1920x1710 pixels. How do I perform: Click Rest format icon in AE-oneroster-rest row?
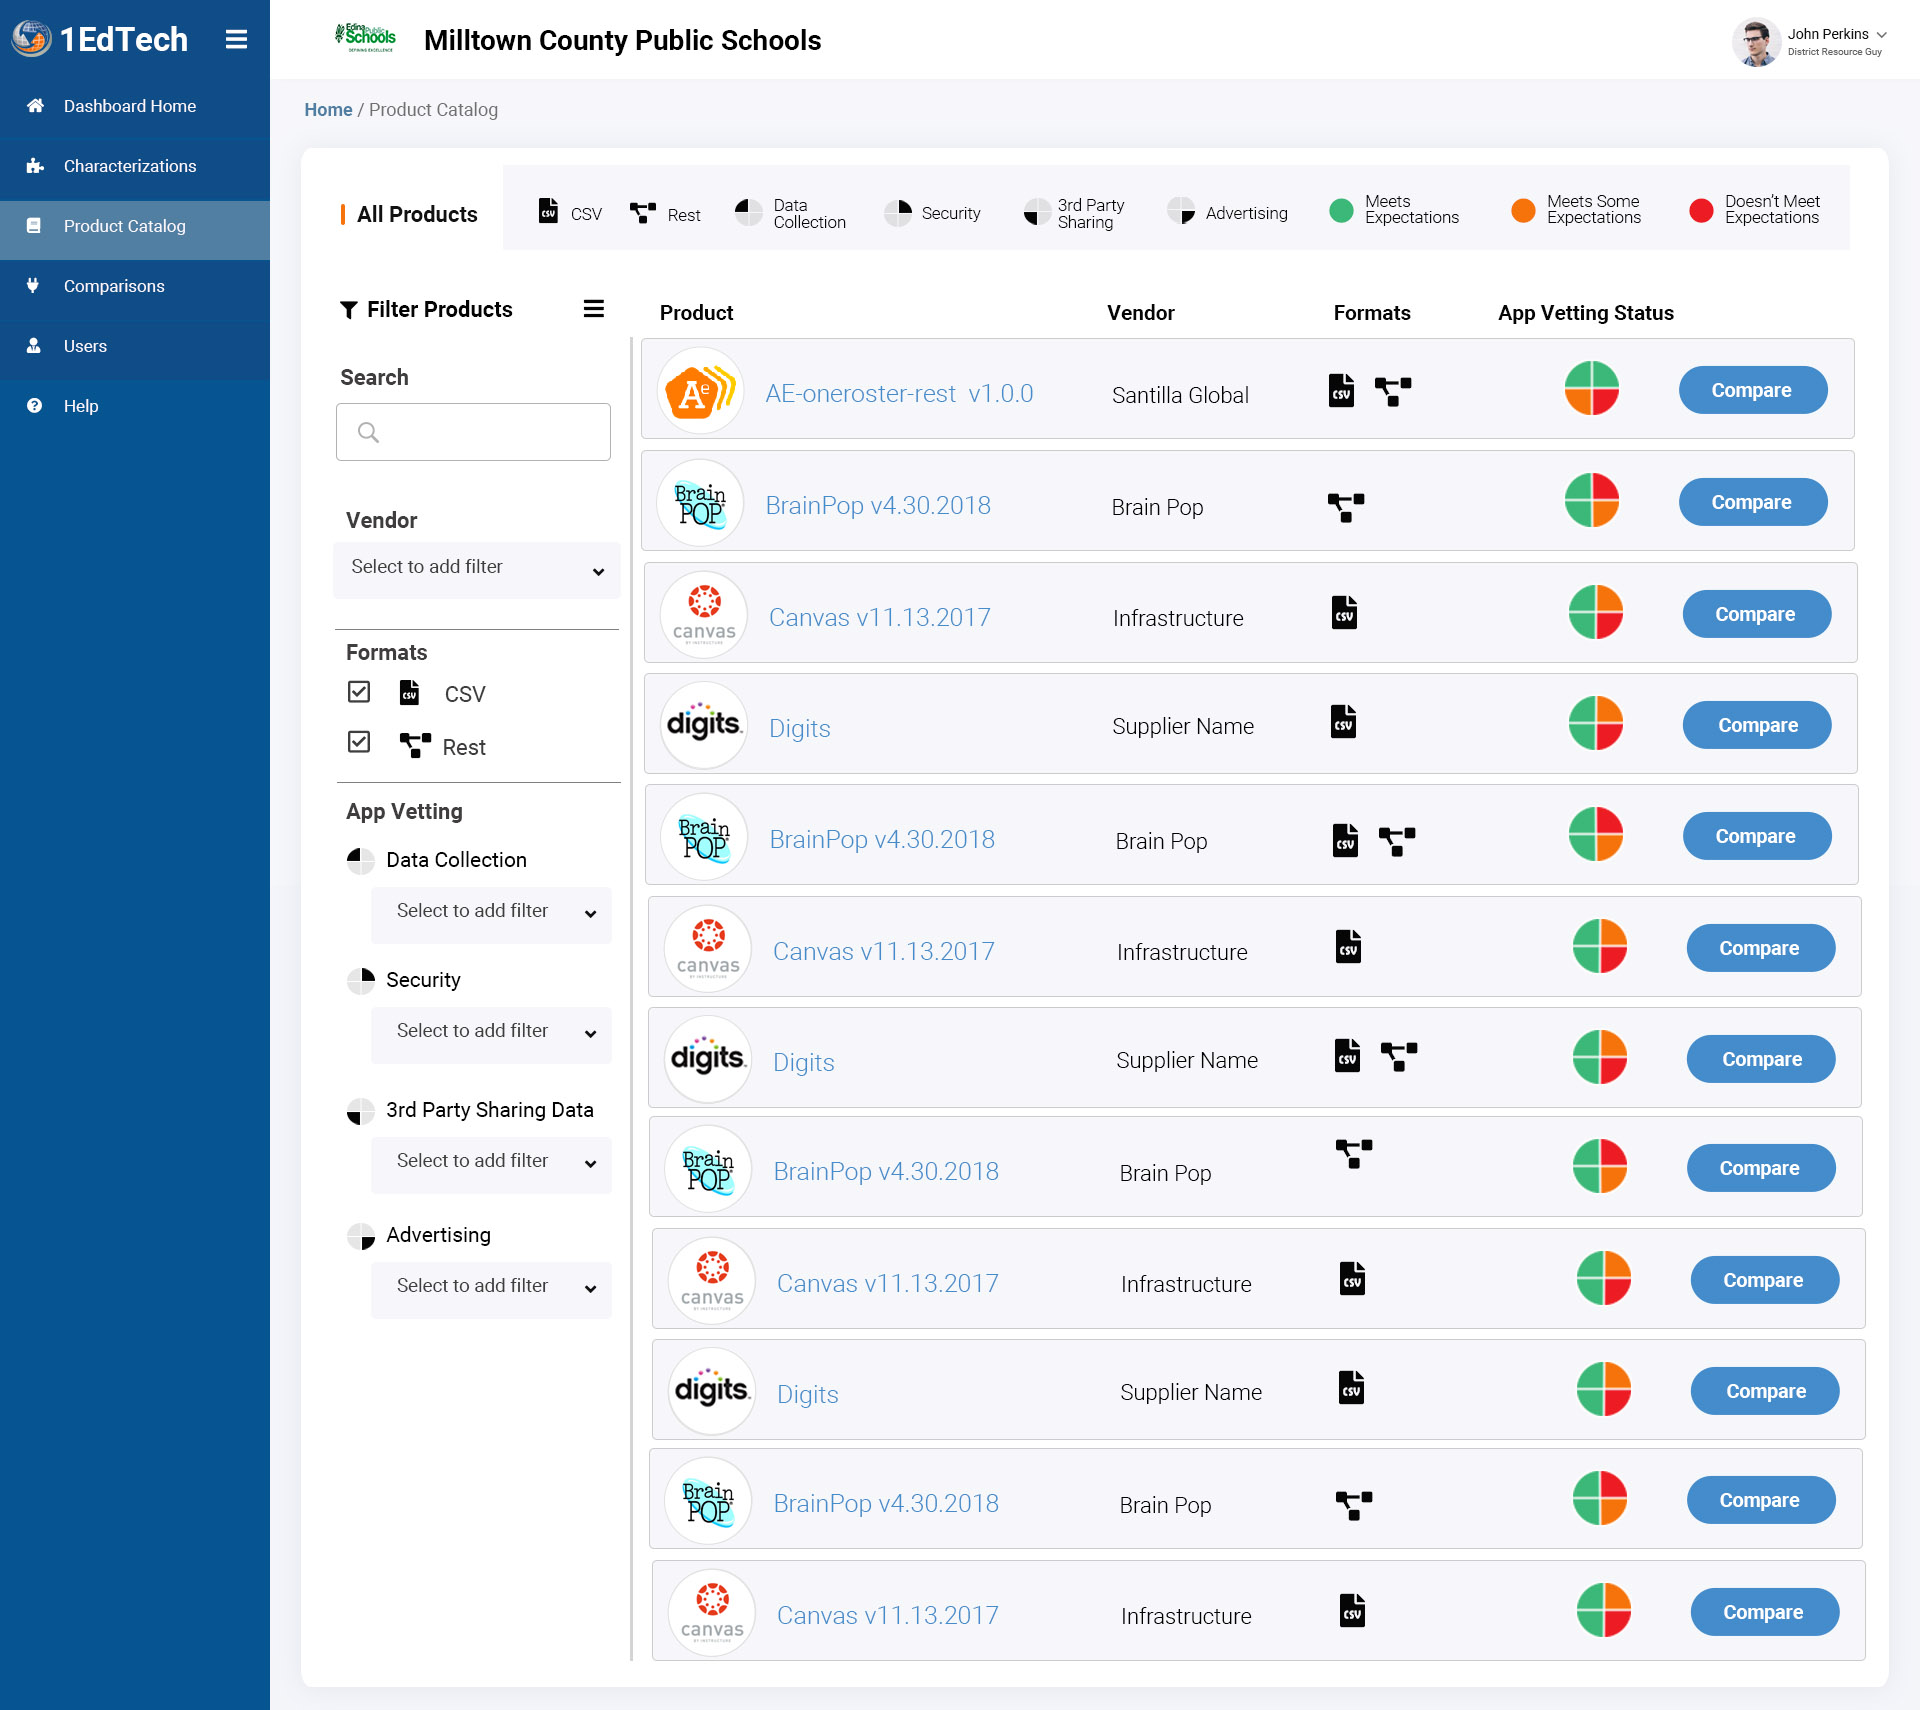[x=1393, y=391]
